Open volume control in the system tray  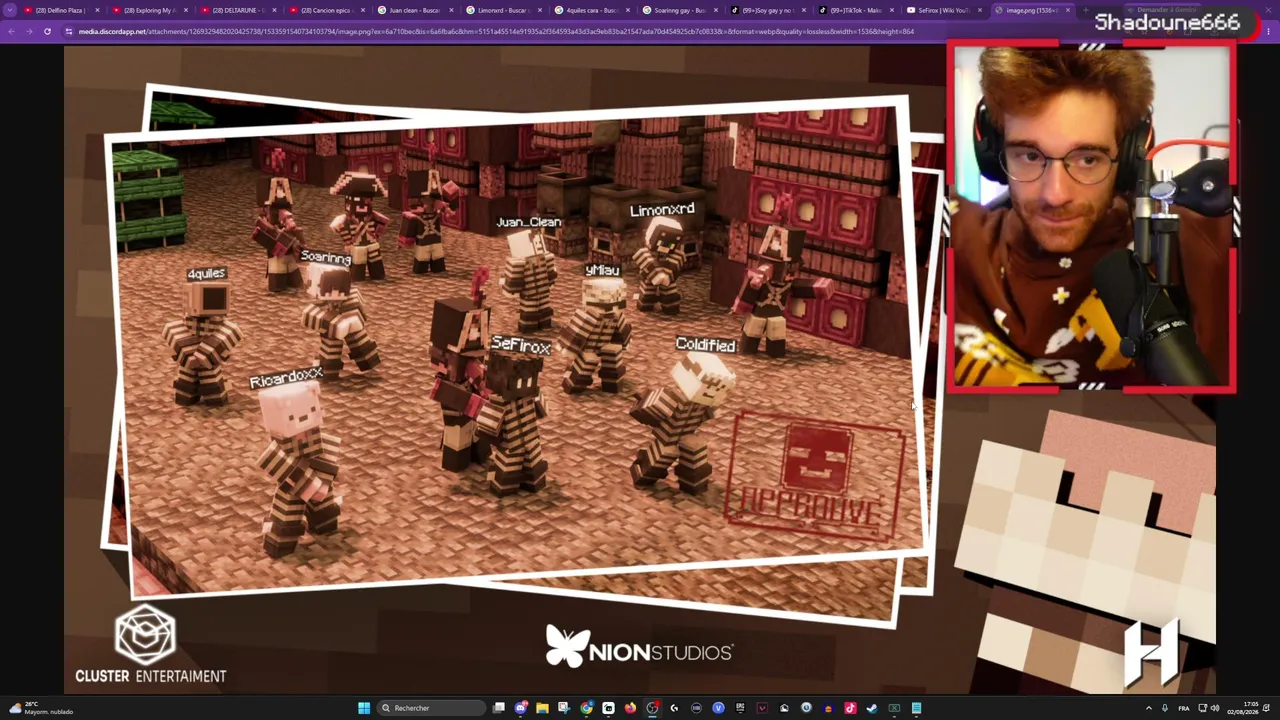click(x=1214, y=708)
